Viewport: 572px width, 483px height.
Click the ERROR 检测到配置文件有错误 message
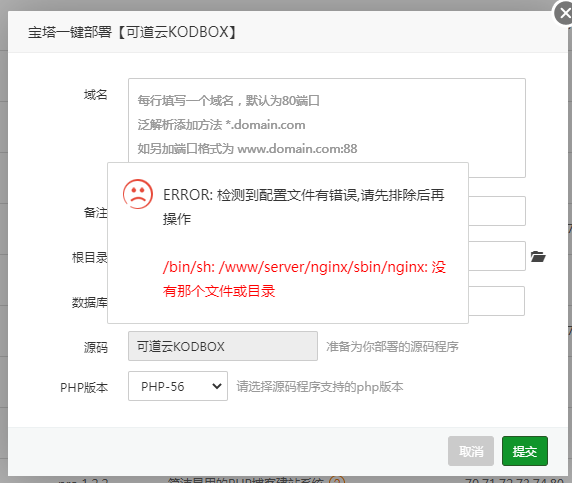pos(304,207)
